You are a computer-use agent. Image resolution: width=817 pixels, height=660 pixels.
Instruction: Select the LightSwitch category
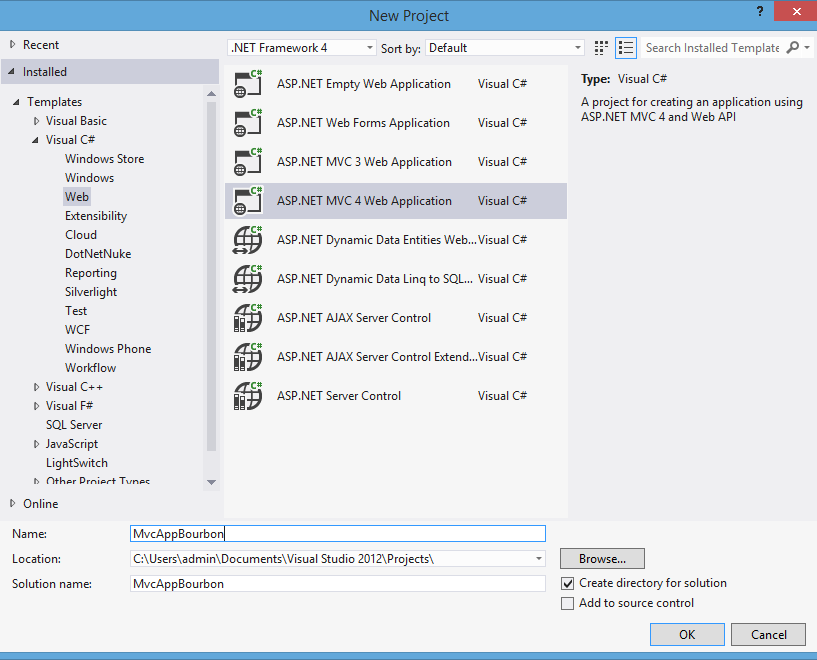coord(77,463)
